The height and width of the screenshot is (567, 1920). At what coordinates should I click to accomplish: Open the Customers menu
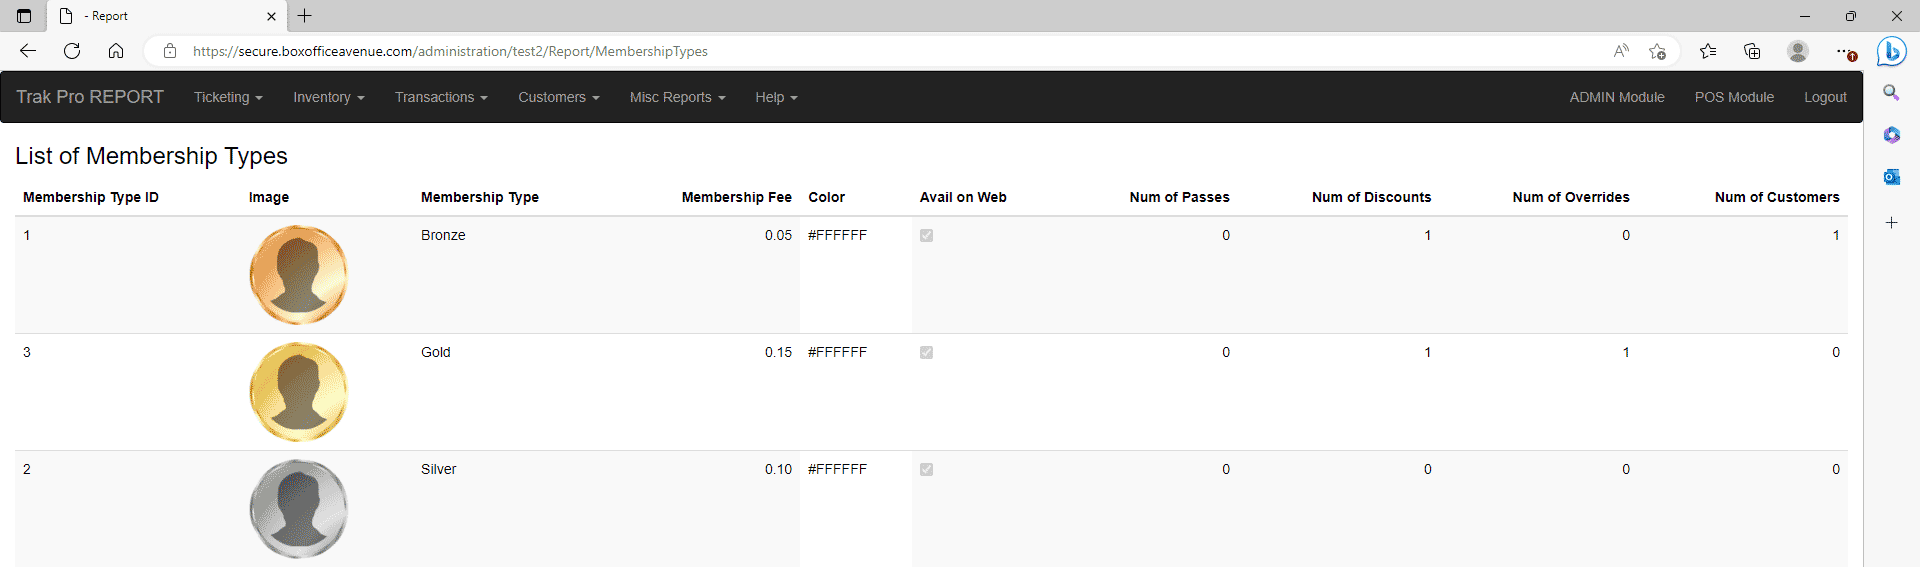tap(559, 97)
